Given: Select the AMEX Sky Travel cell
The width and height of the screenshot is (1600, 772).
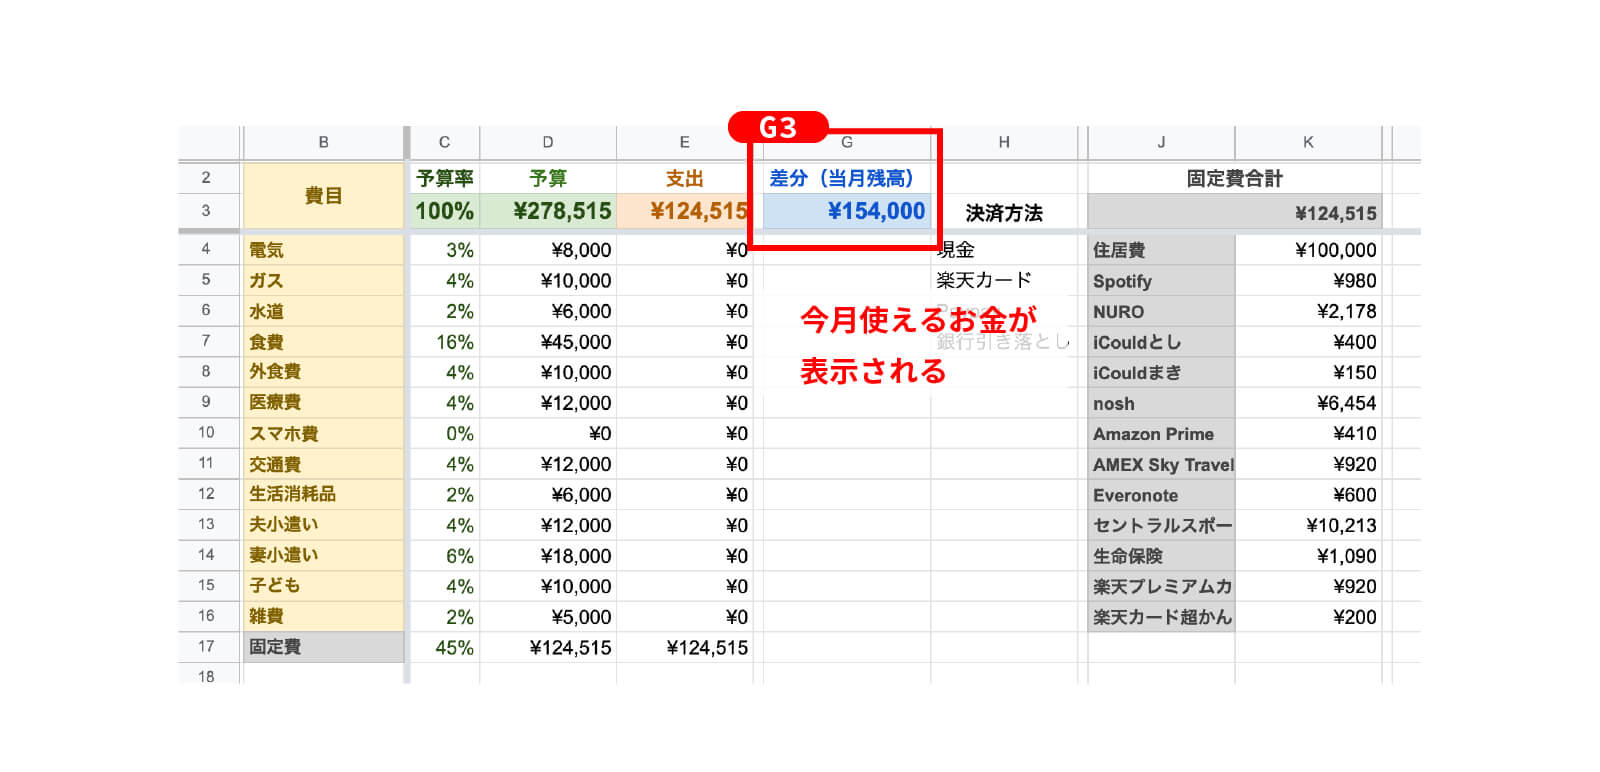Looking at the screenshot, I should click(x=1162, y=464).
